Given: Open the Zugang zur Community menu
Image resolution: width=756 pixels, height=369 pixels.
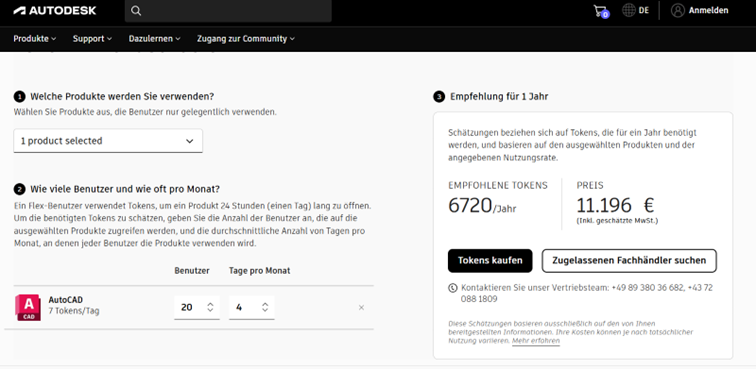Looking at the screenshot, I should [x=246, y=39].
